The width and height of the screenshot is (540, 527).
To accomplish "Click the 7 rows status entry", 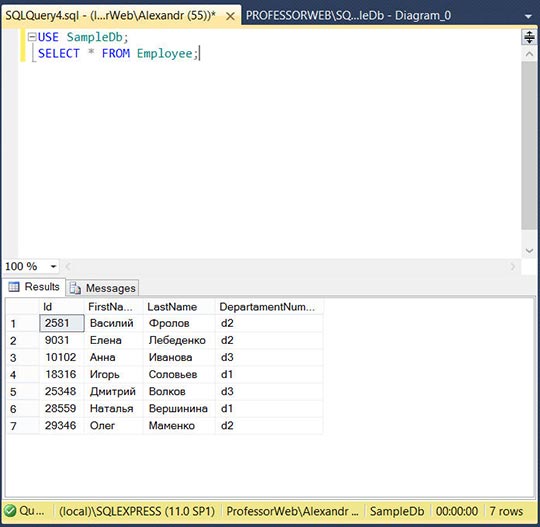I will pyautogui.click(x=506, y=511).
